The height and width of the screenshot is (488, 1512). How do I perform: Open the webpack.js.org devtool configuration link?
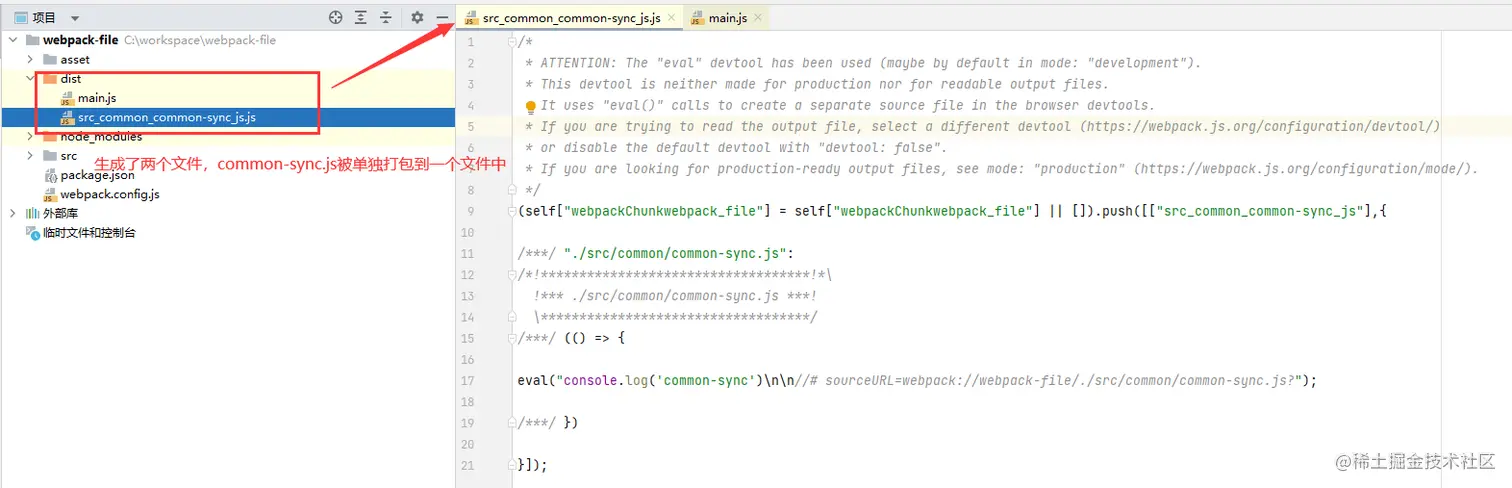pyautogui.click(x=1259, y=127)
